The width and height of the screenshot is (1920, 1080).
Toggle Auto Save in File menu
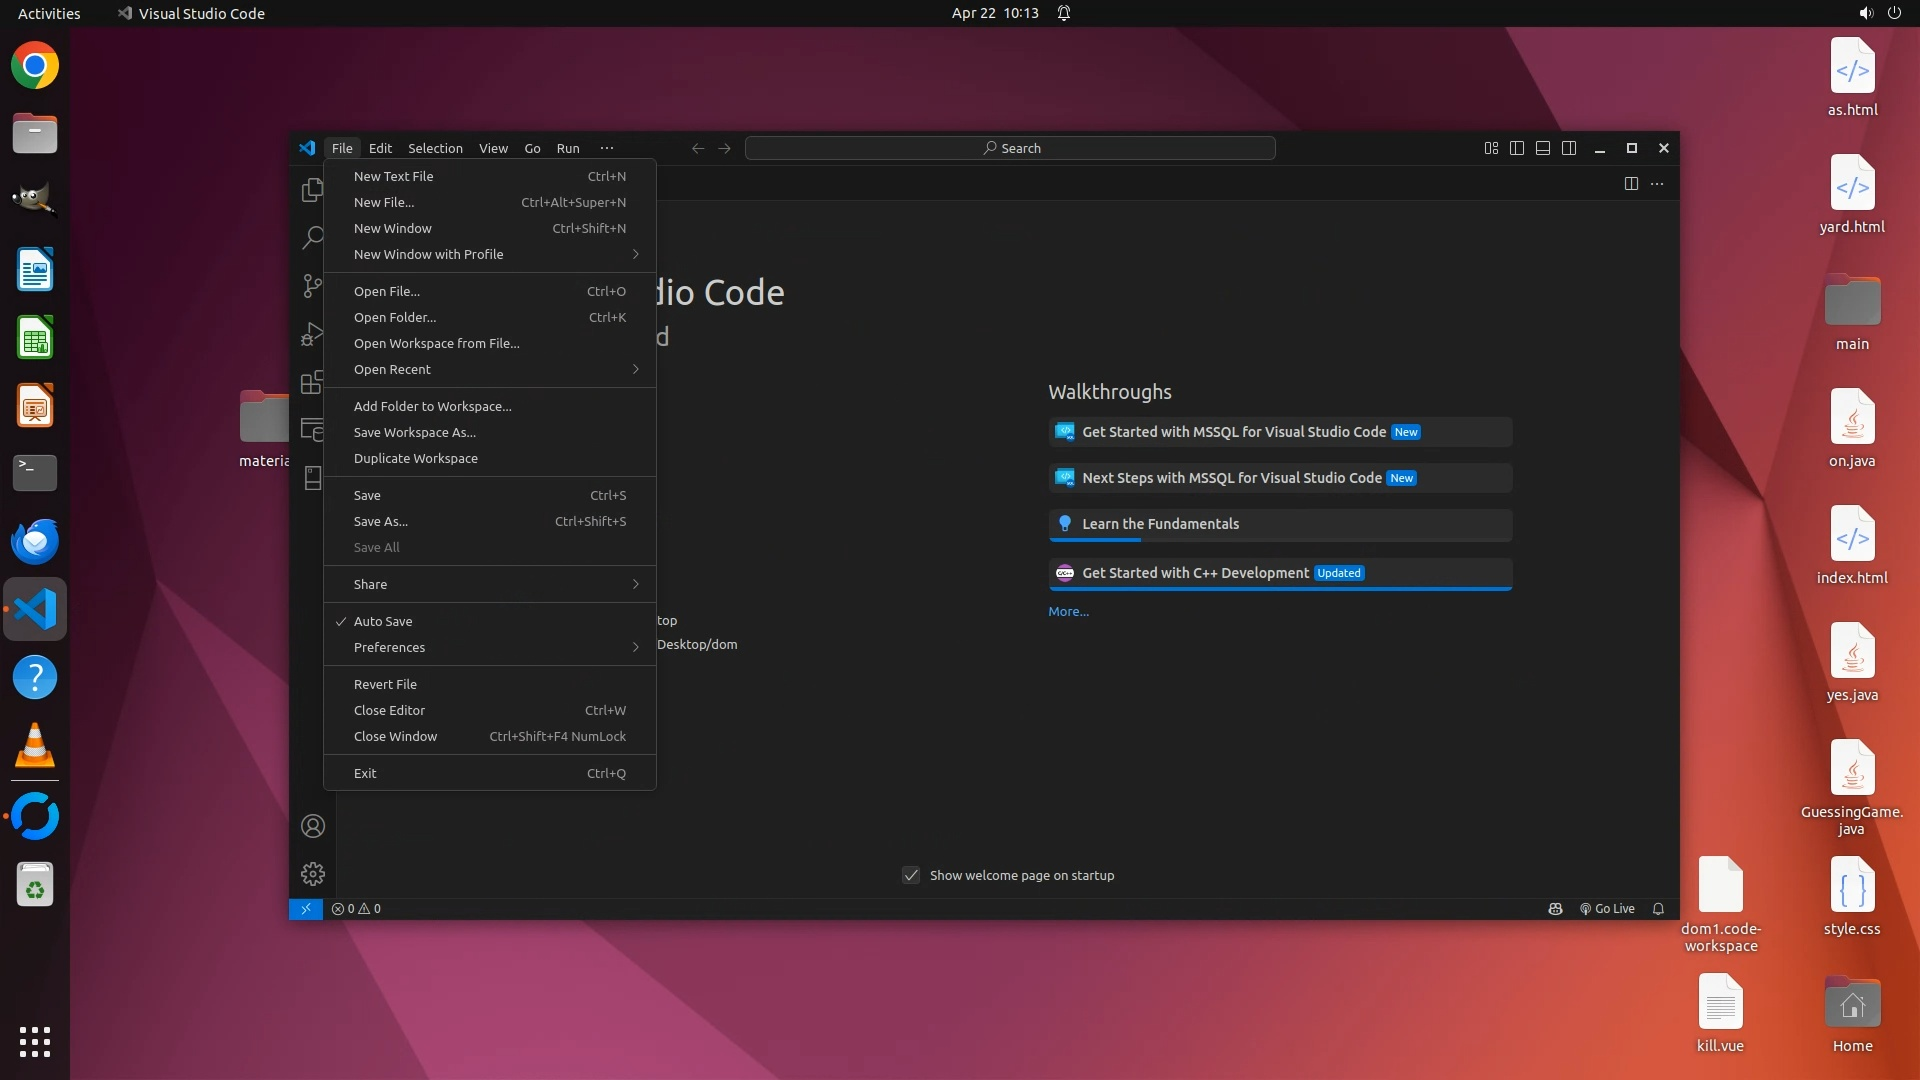383,621
